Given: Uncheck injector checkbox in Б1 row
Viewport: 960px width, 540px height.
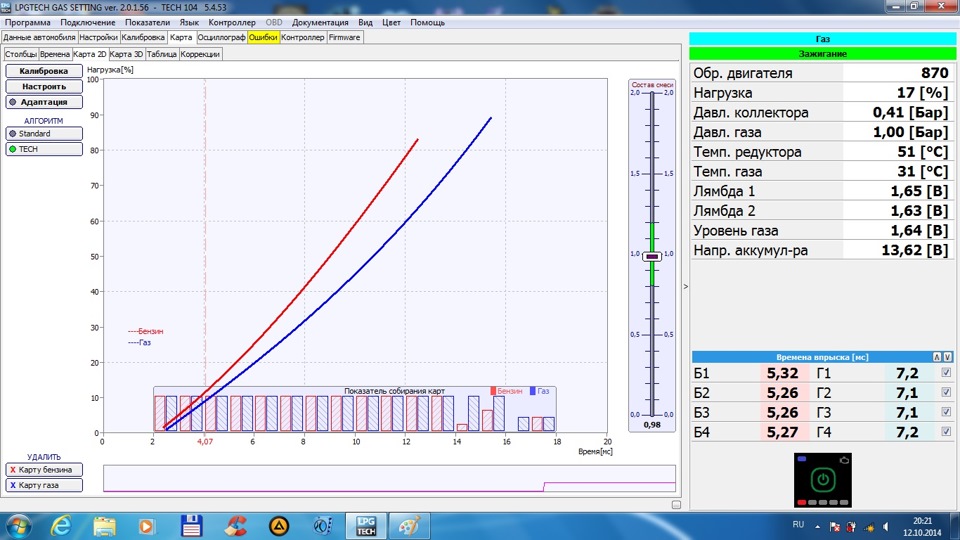Looking at the screenshot, I should pyautogui.click(x=946, y=372).
